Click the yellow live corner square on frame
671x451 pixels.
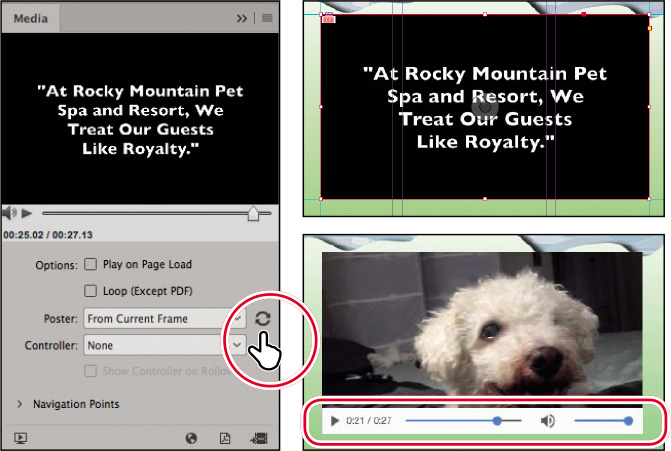pyautogui.click(x=650, y=28)
